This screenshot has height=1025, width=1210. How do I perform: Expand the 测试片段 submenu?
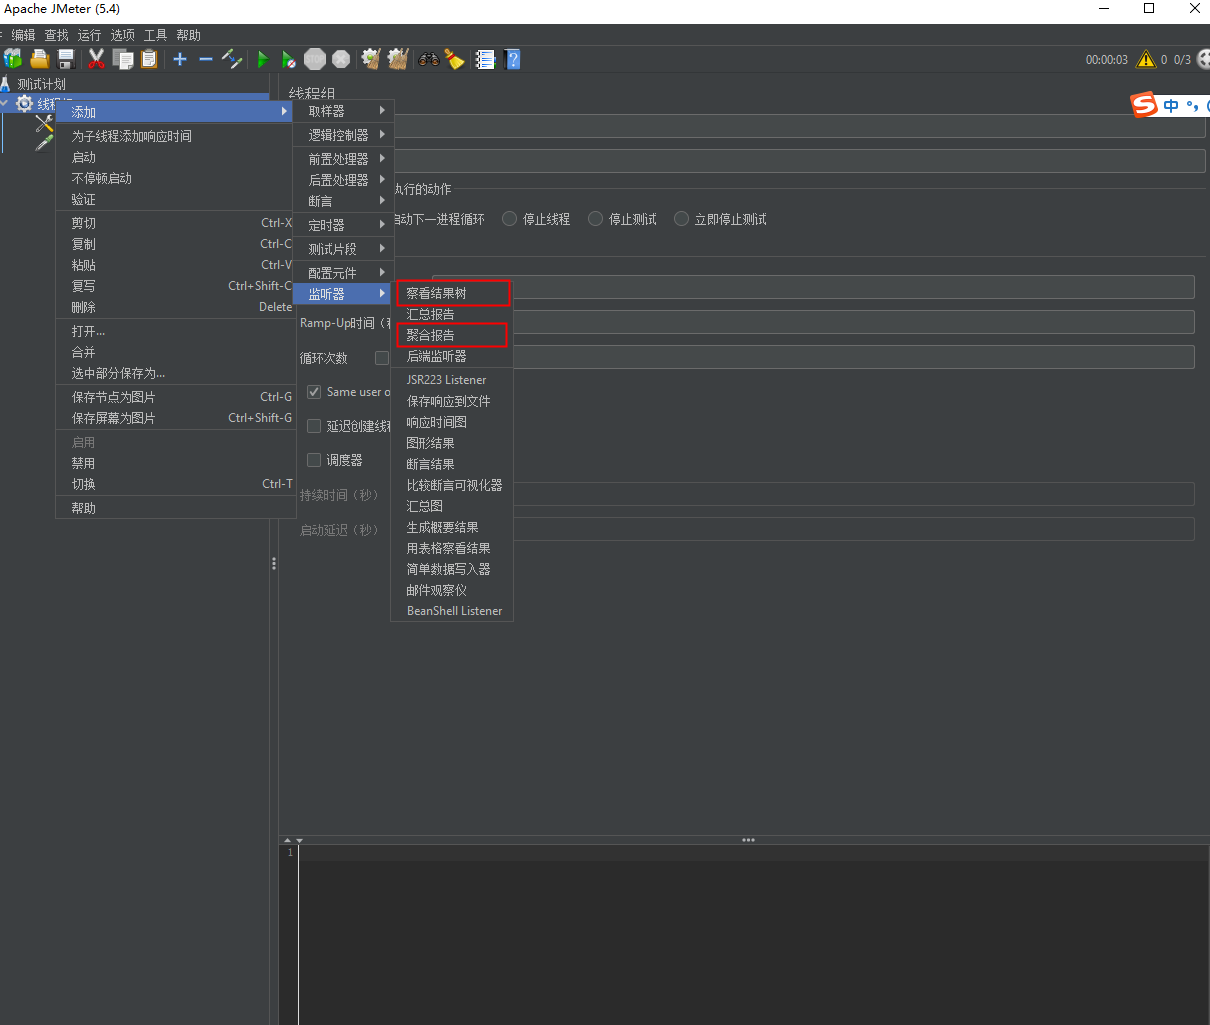[343, 248]
